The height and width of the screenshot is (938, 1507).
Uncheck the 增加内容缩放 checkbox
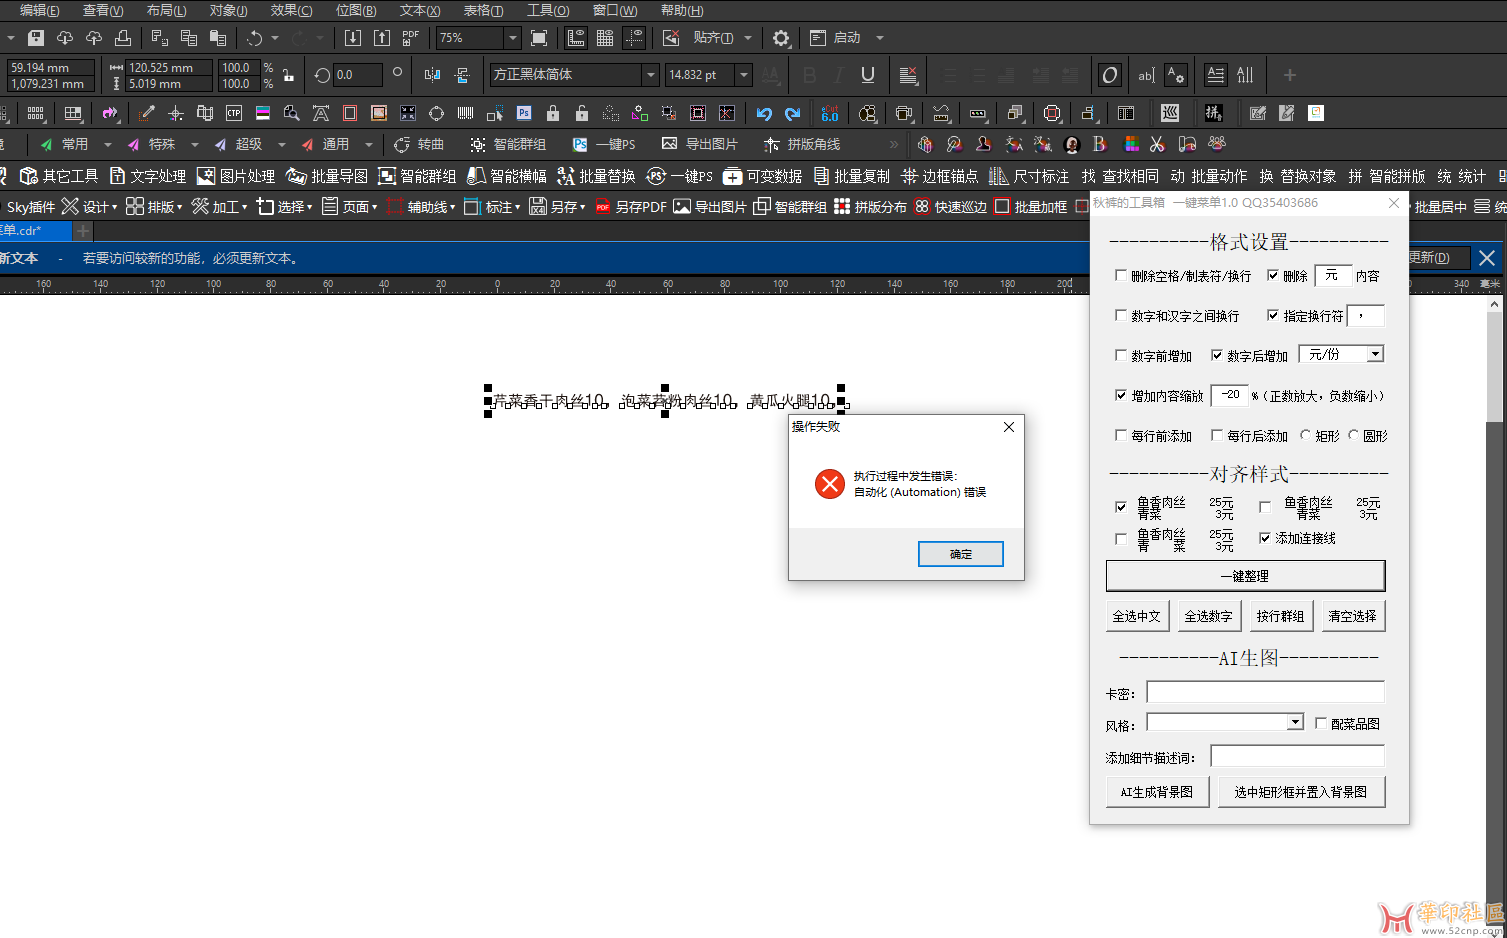tap(1121, 395)
